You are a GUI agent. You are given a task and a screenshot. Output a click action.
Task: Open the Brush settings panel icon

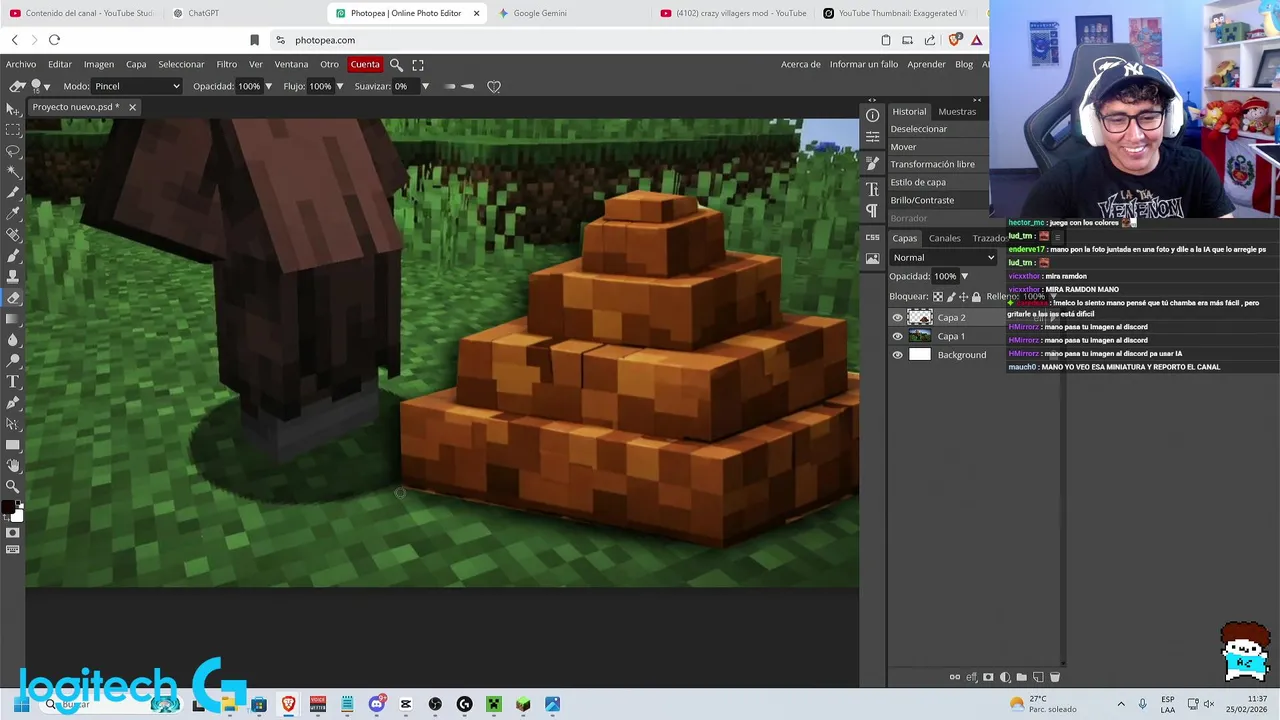tap(872, 163)
